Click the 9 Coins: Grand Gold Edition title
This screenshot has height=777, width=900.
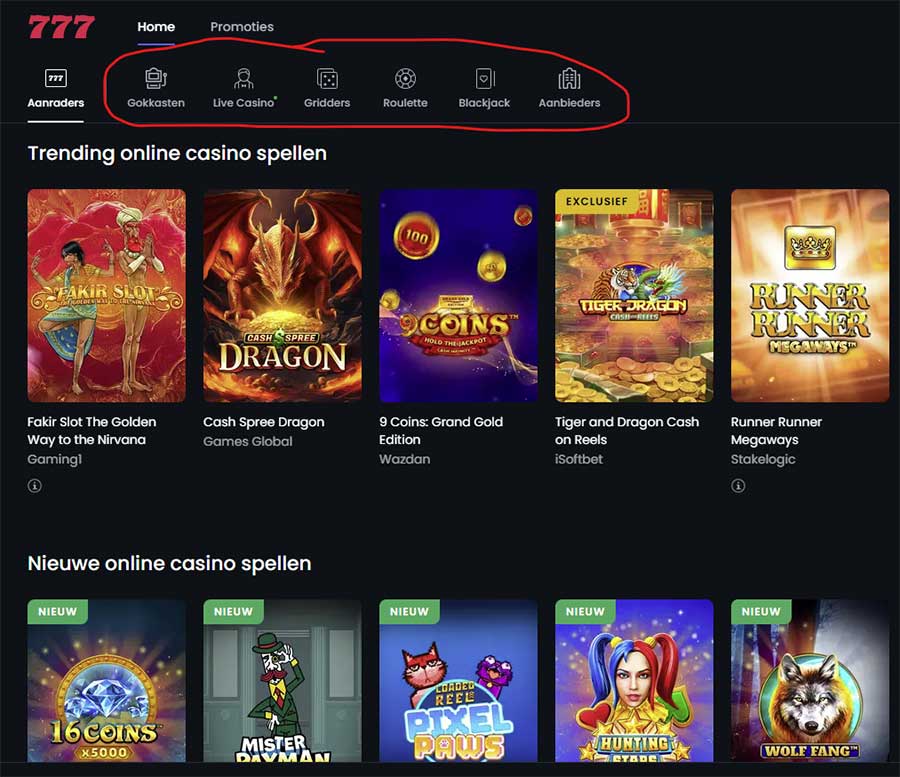(441, 431)
